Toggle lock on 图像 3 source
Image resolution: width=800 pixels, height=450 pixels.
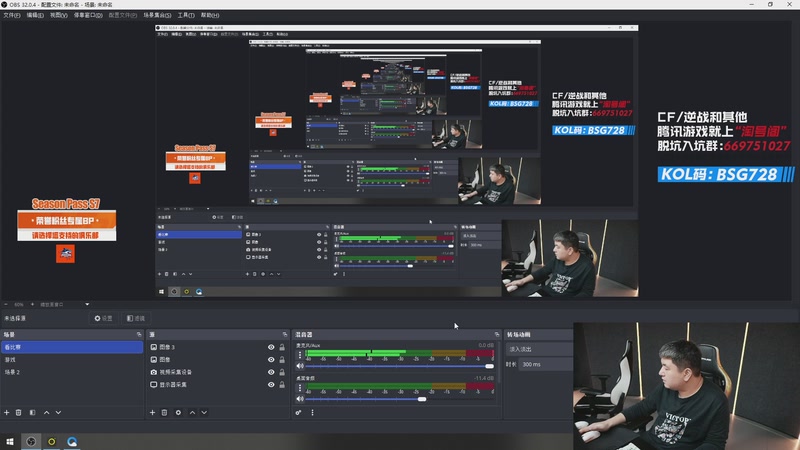pos(282,347)
